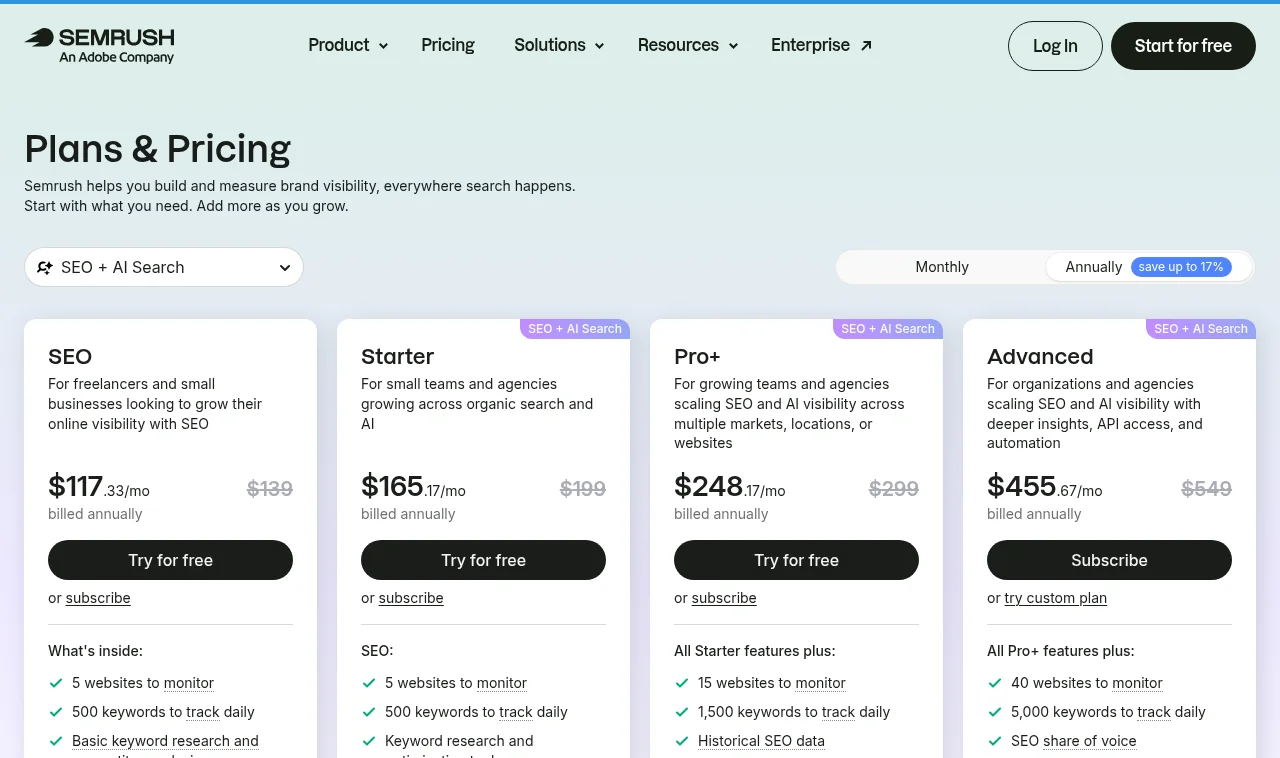Open the SEO + AI Search plan dropdown
This screenshot has width=1280, height=758.
(x=164, y=267)
